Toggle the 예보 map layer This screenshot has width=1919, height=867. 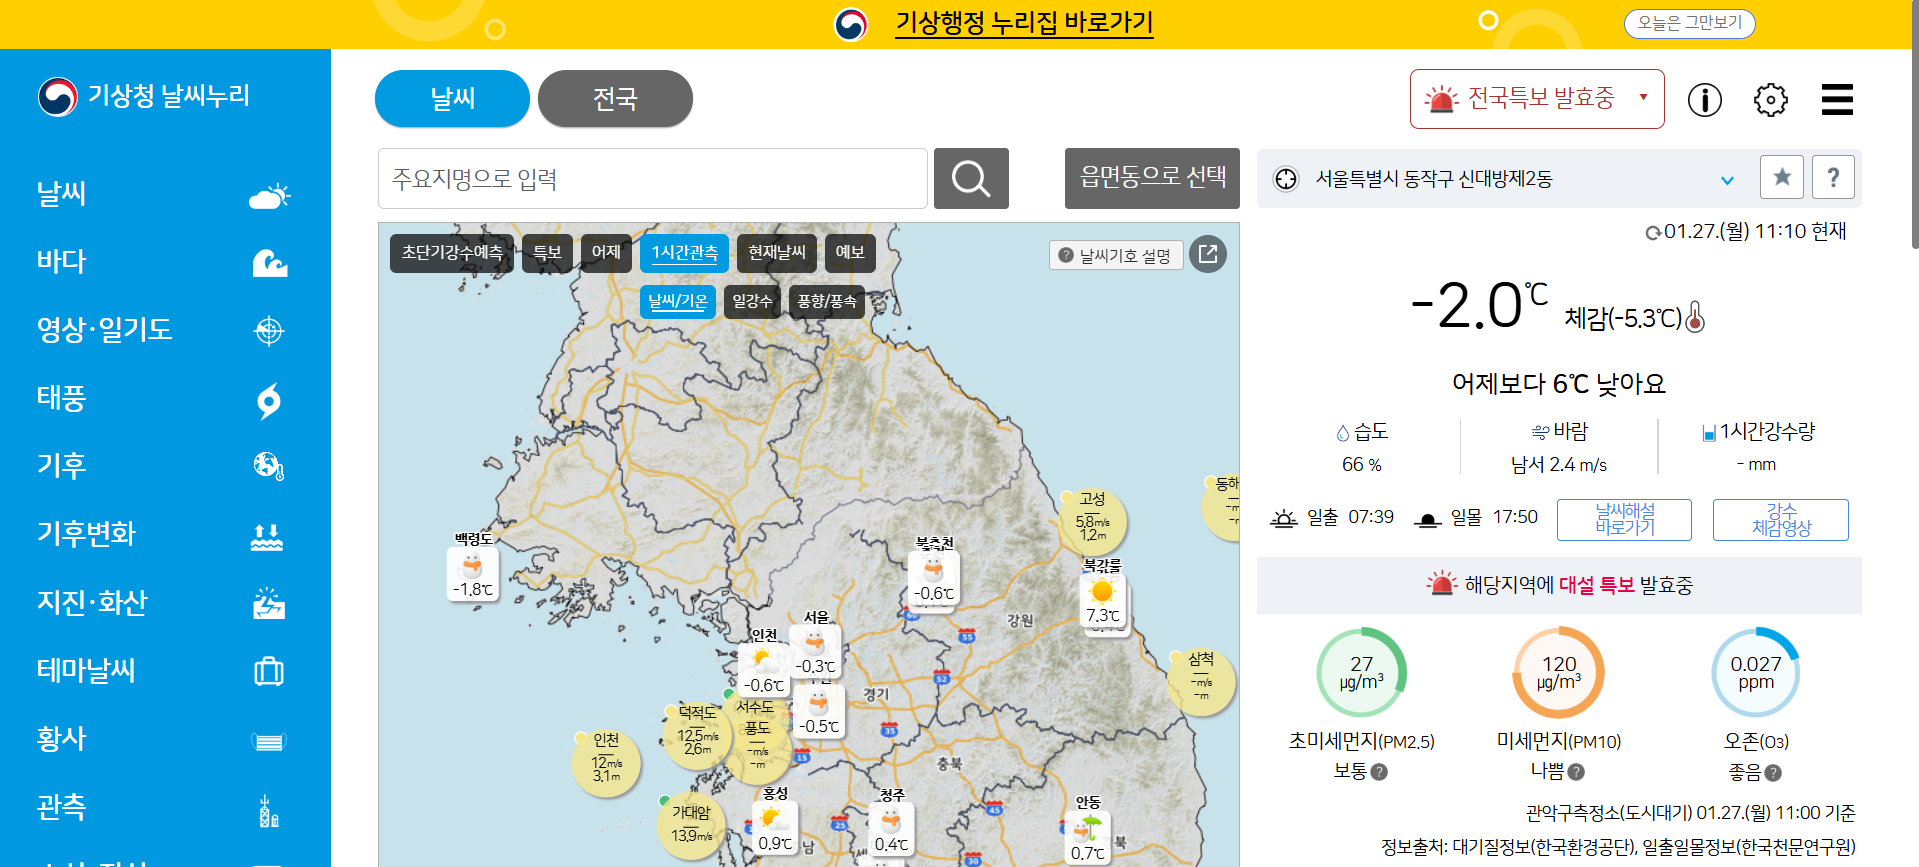[850, 253]
